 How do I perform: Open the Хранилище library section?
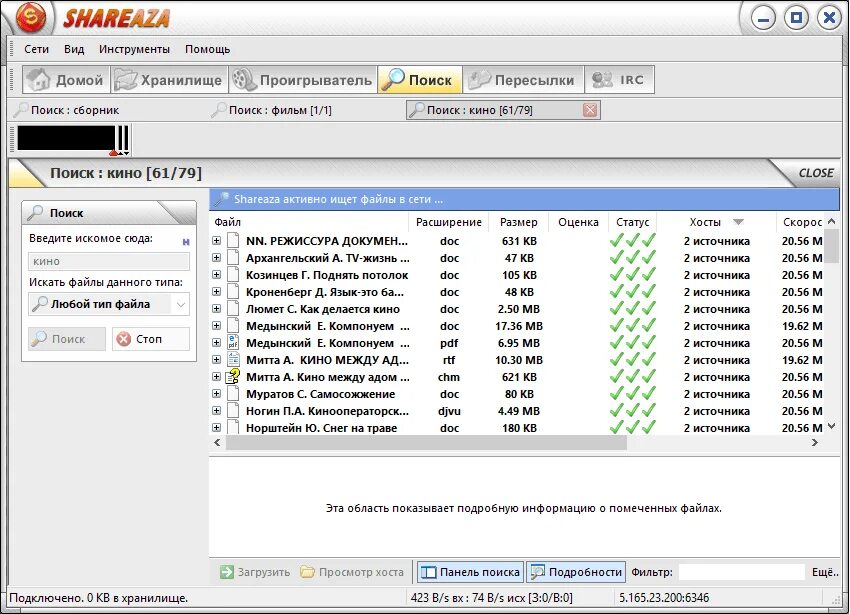click(169, 80)
